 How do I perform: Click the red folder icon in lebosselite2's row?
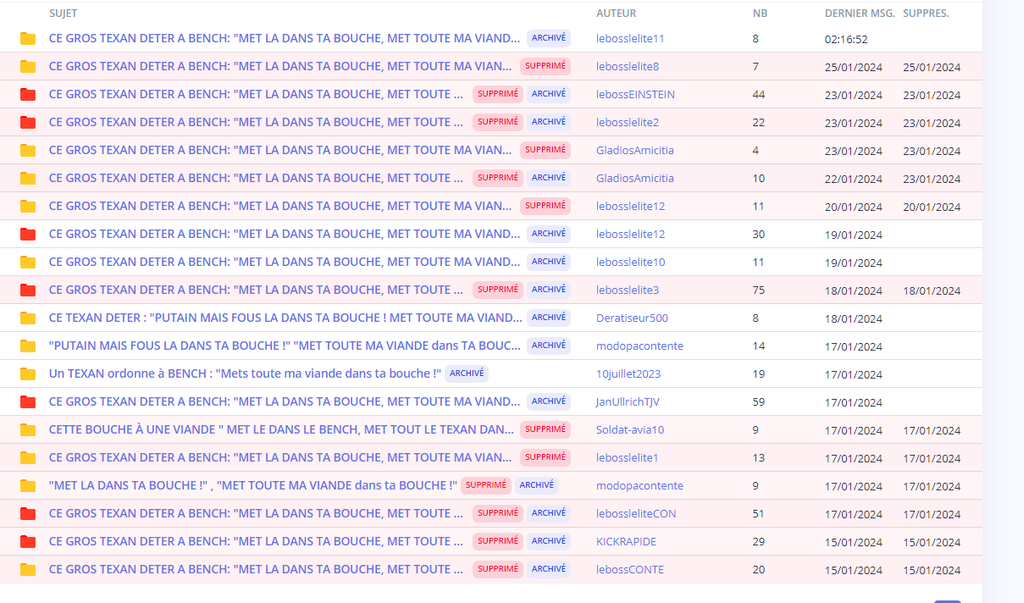point(27,122)
